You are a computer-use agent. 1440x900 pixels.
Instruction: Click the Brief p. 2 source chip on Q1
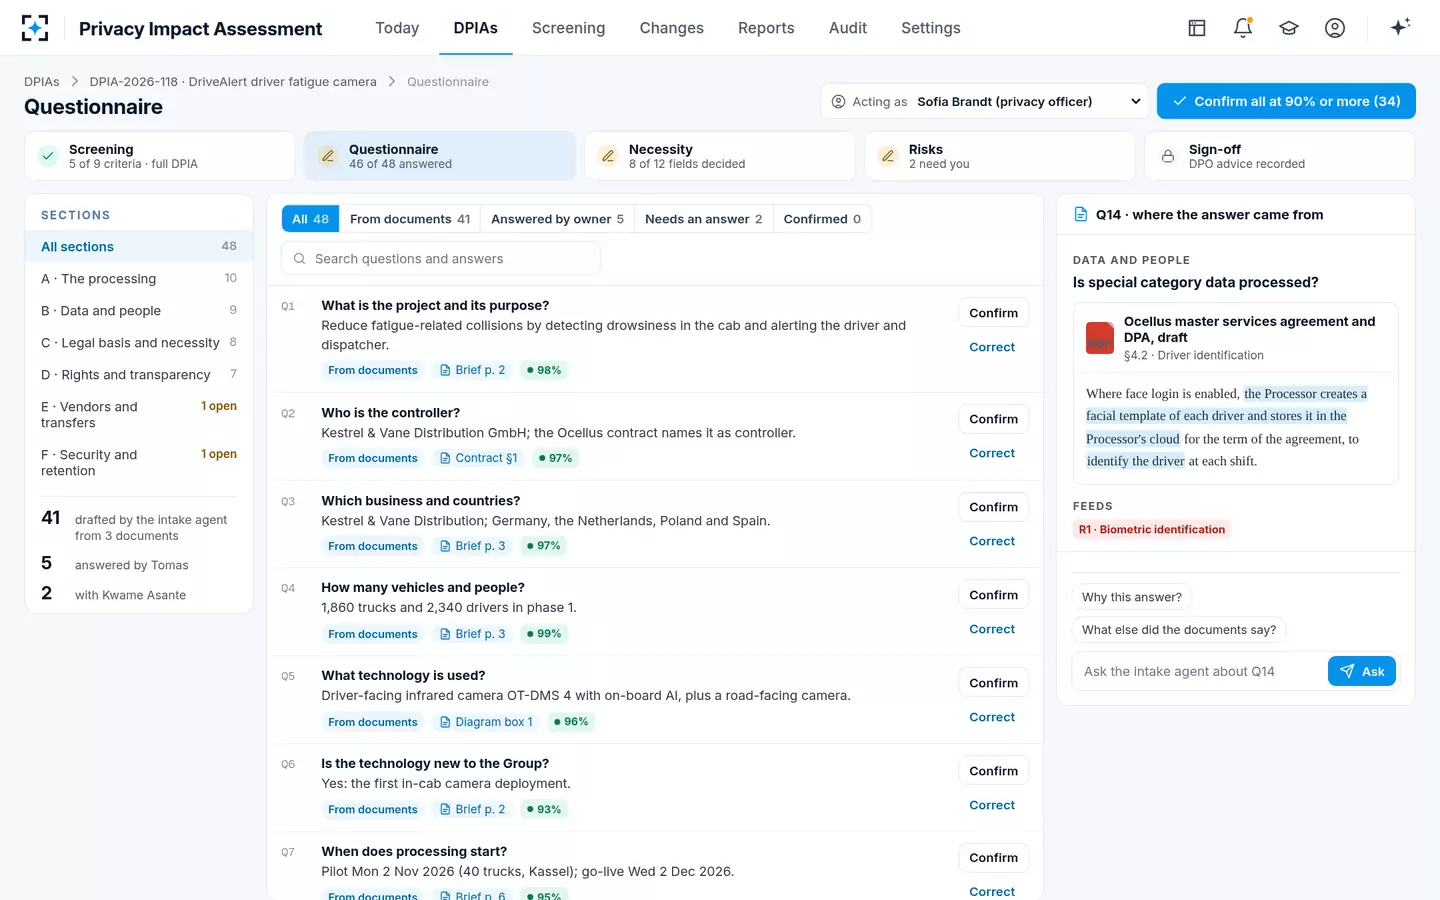(x=473, y=370)
